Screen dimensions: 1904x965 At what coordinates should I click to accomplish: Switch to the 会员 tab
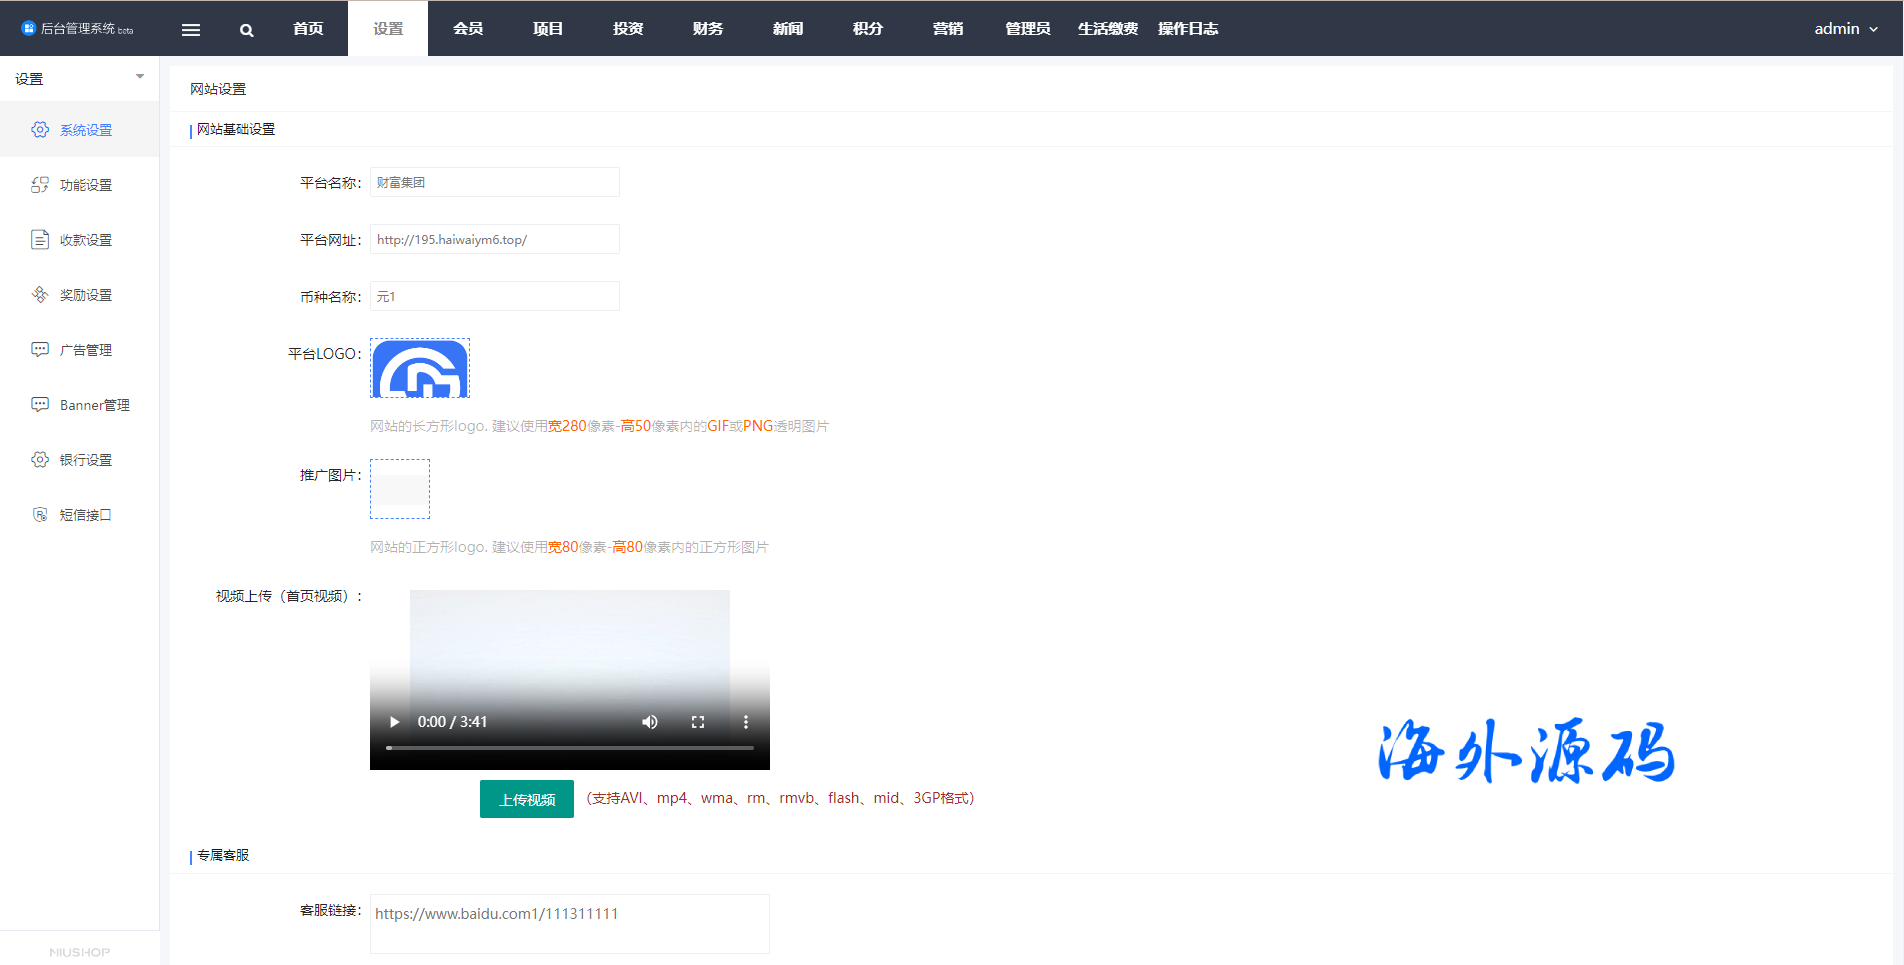click(468, 29)
